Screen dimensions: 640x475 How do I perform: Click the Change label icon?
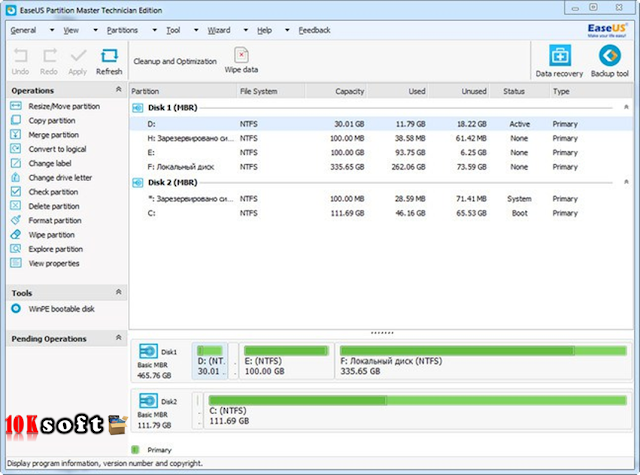(x=16, y=163)
